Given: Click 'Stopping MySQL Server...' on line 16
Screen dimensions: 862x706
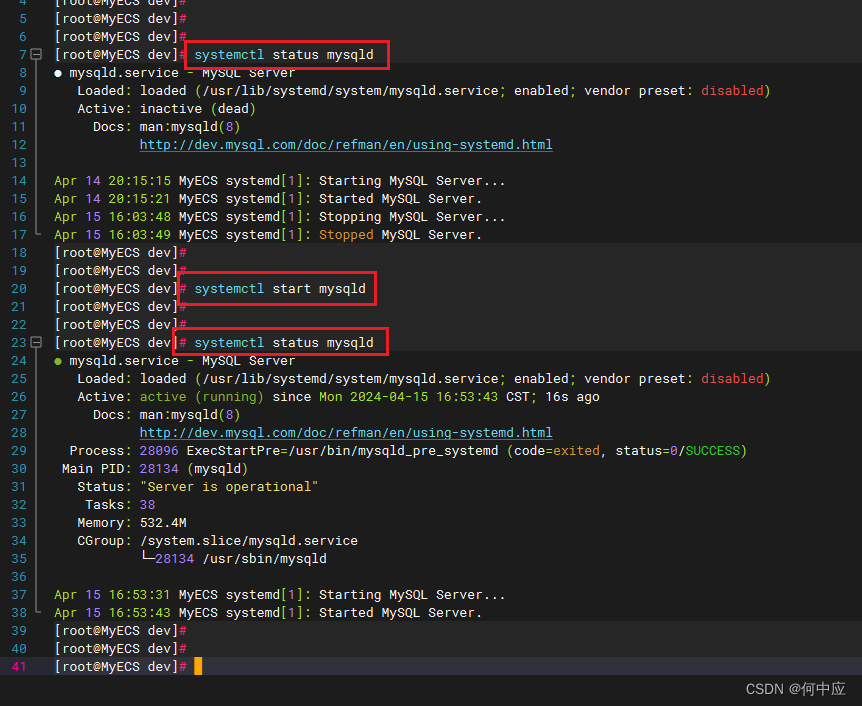Looking at the screenshot, I should point(412,217).
